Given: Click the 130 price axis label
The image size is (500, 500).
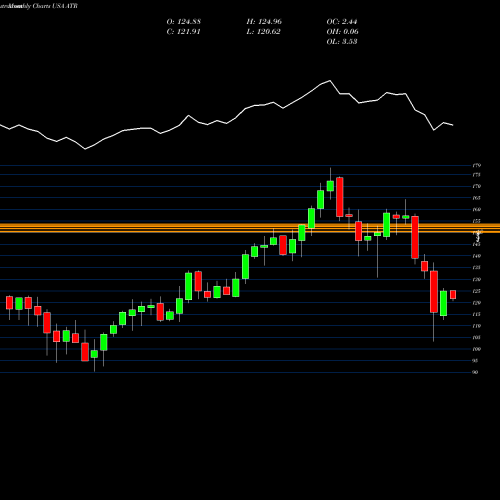Looking at the screenshot, I should pos(476,279).
